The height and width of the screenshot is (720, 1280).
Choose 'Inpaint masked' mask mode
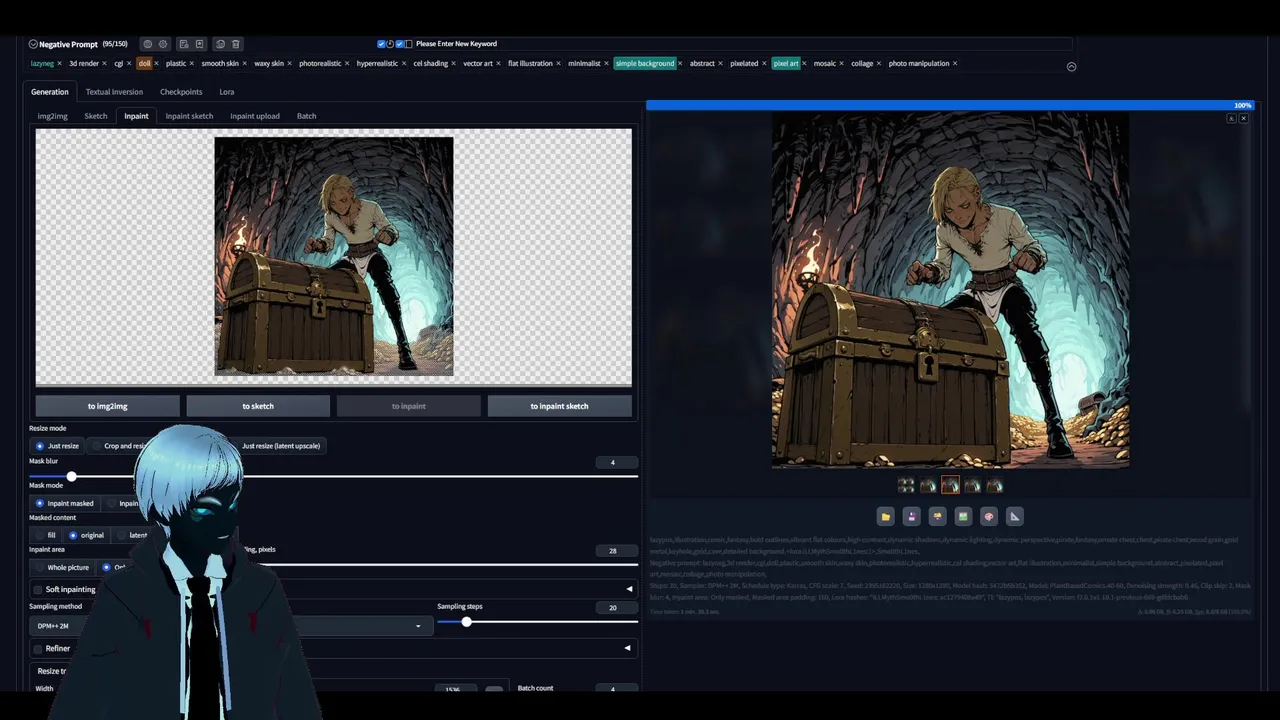tap(64, 503)
